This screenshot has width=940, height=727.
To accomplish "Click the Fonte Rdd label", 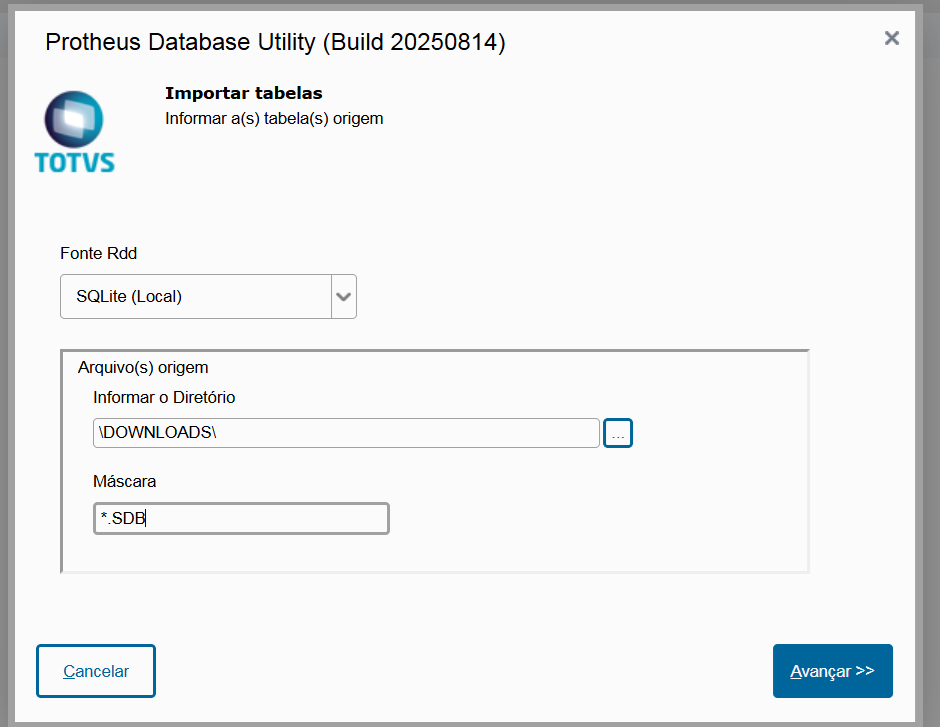I will click(x=98, y=253).
